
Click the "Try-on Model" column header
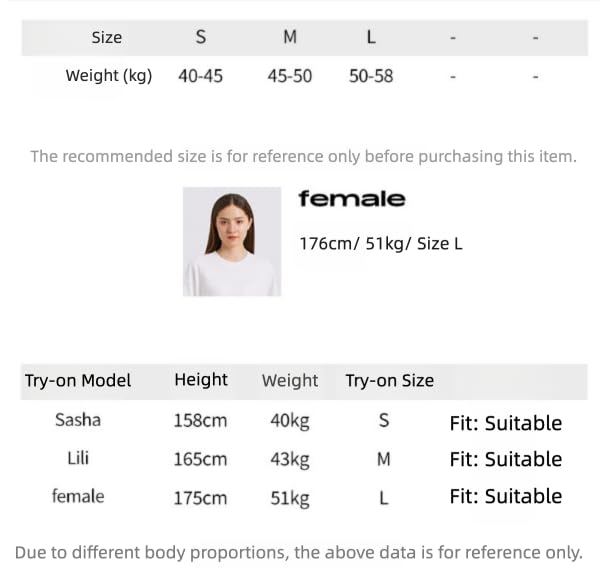coord(78,380)
